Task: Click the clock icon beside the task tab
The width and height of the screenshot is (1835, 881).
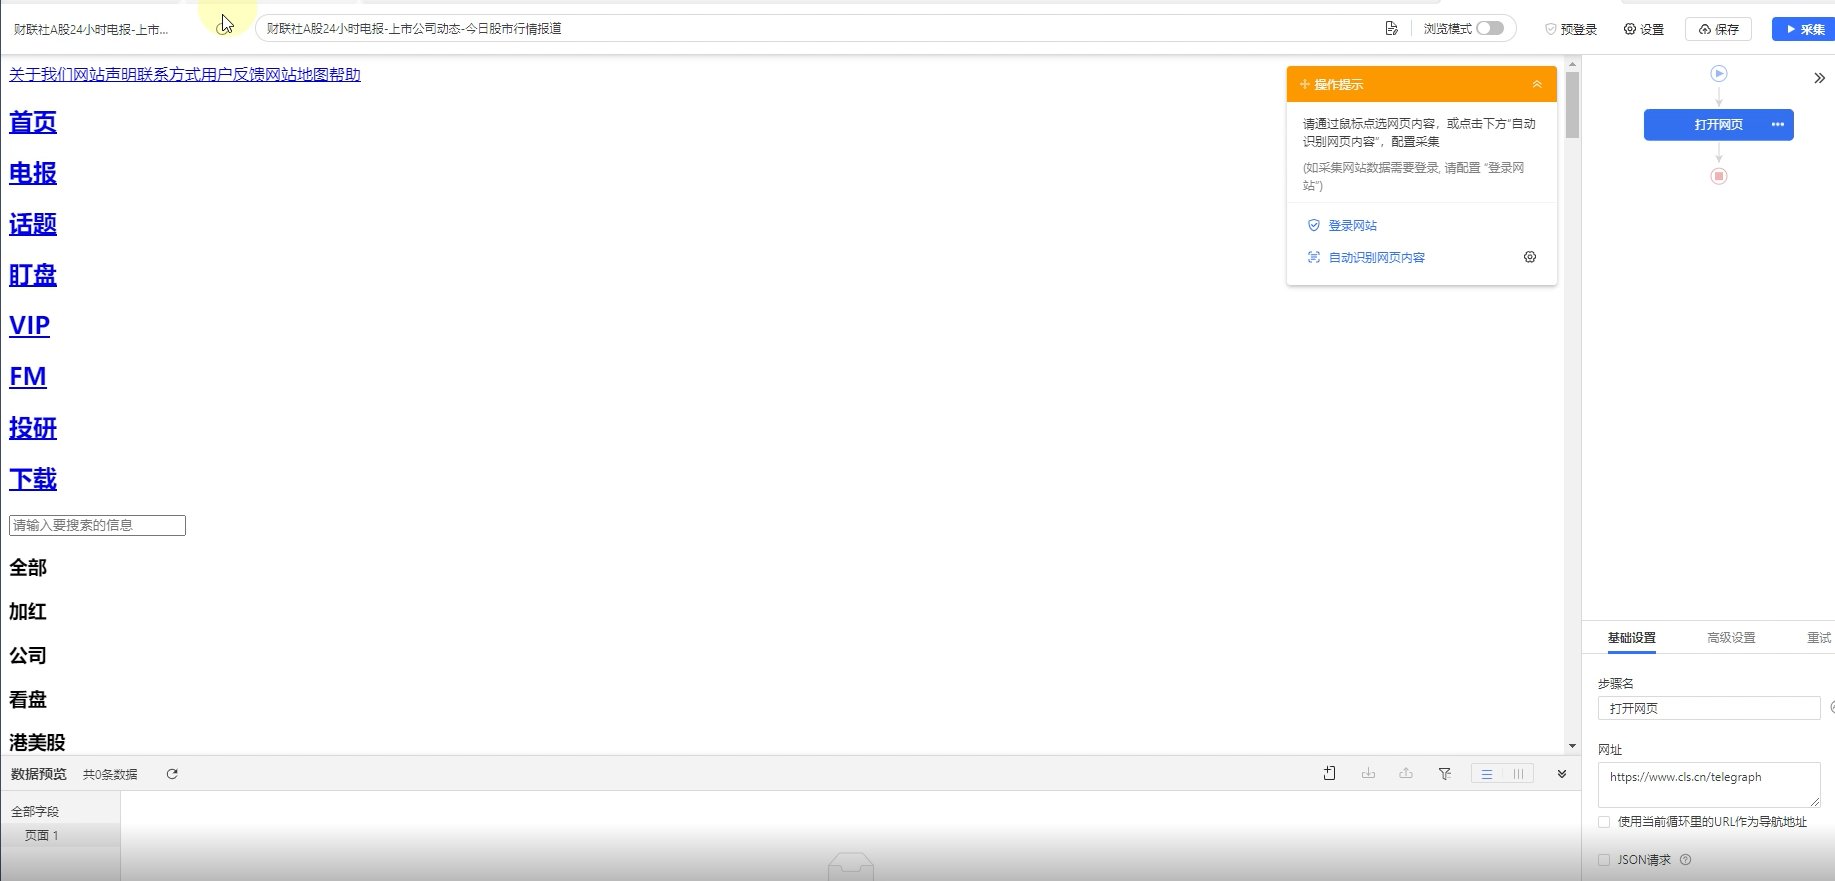Action: 223,29
